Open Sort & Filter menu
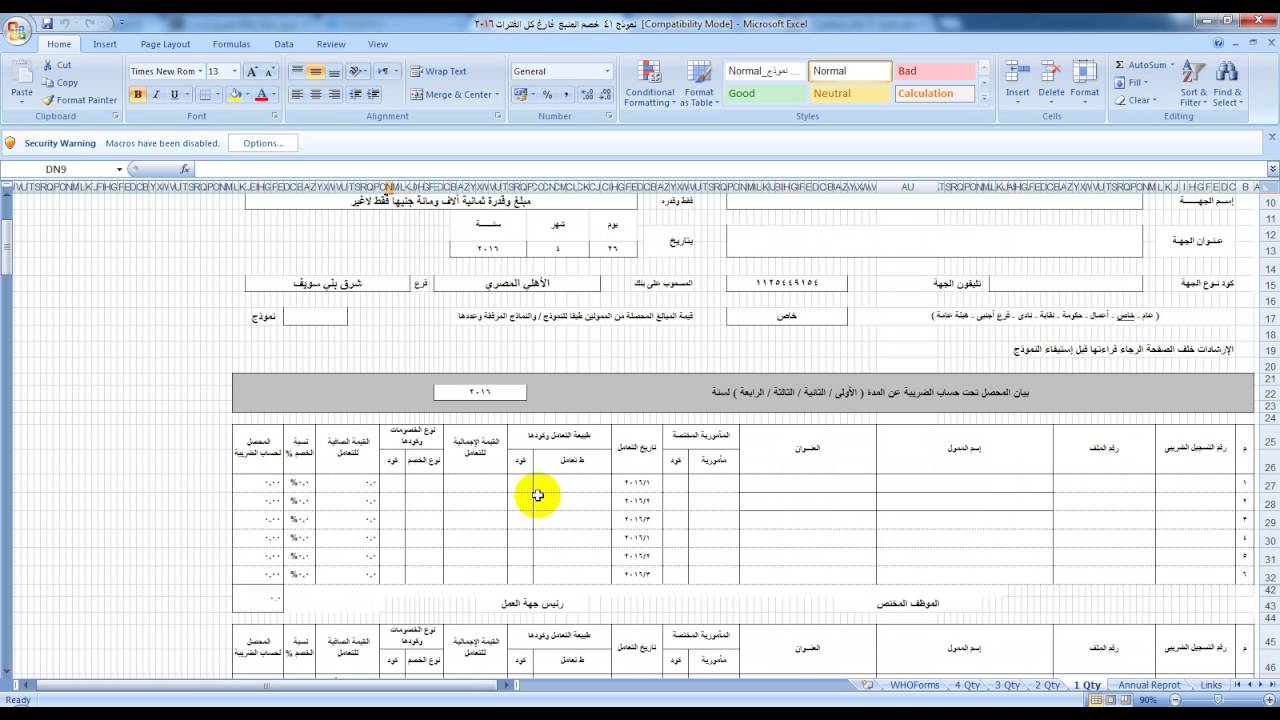This screenshot has width=1280, height=720. pos(1193,84)
